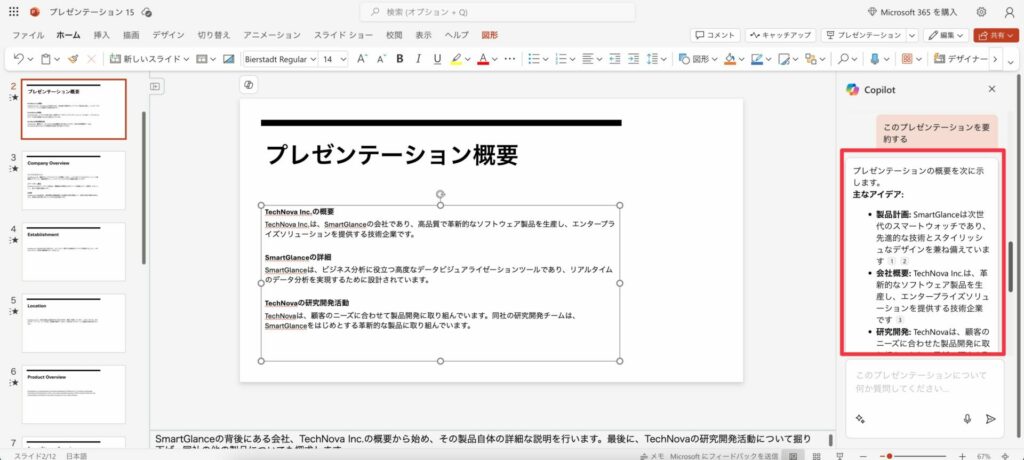This screenshot has width=1024, height=460.
Task: Toggle the bulleted list
Action: (x=534, y=59)
